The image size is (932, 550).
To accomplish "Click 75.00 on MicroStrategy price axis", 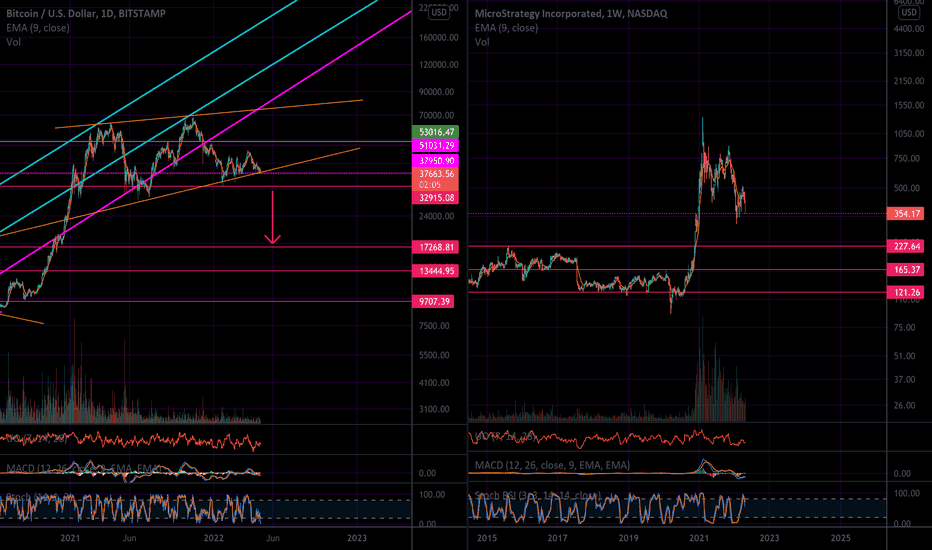I will (904, 328).
